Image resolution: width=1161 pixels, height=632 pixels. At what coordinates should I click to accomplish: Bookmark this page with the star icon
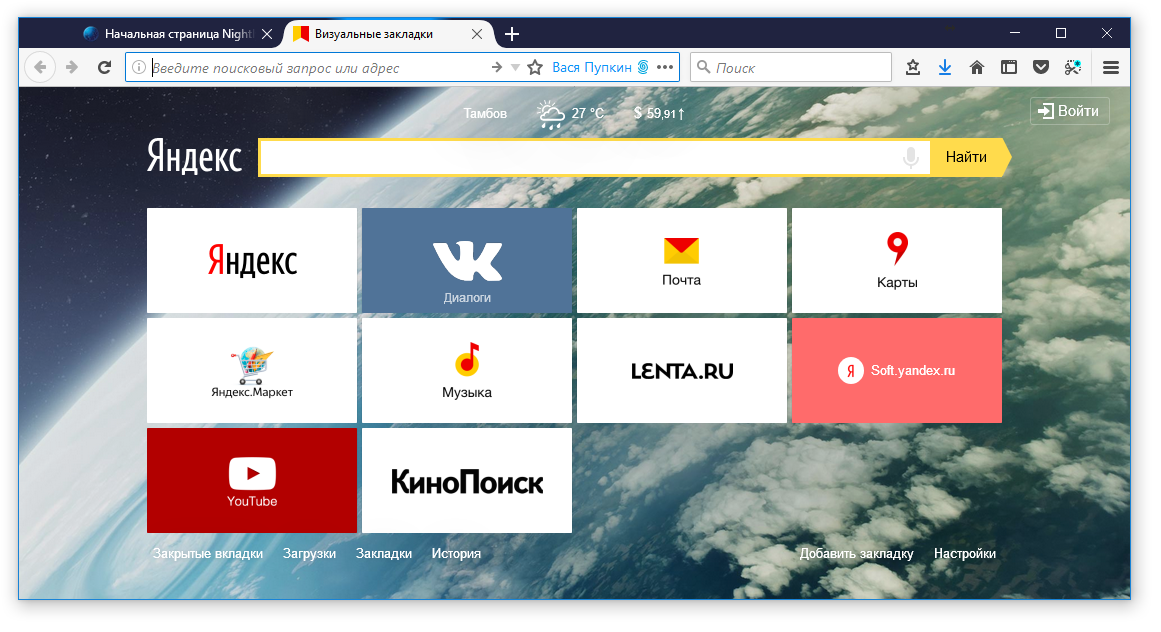click(535, 68)
